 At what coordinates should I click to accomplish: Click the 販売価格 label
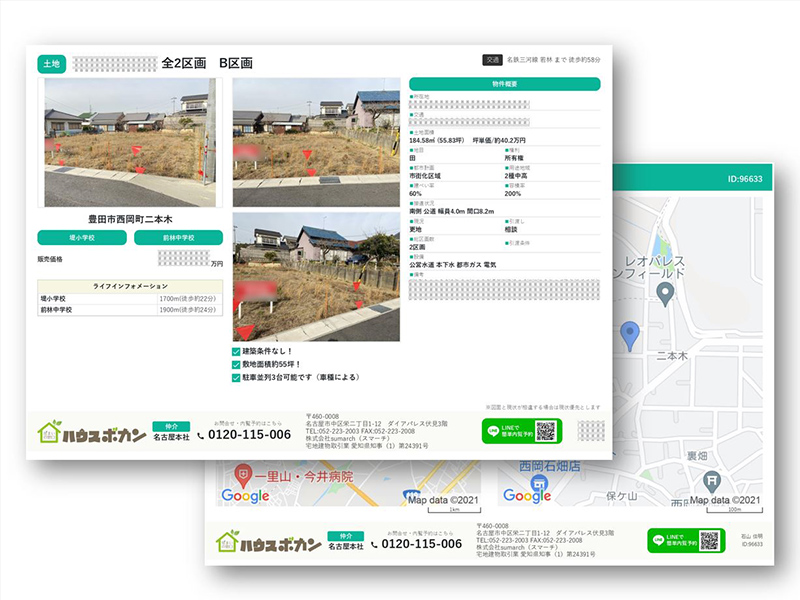[x=50, y=259]
